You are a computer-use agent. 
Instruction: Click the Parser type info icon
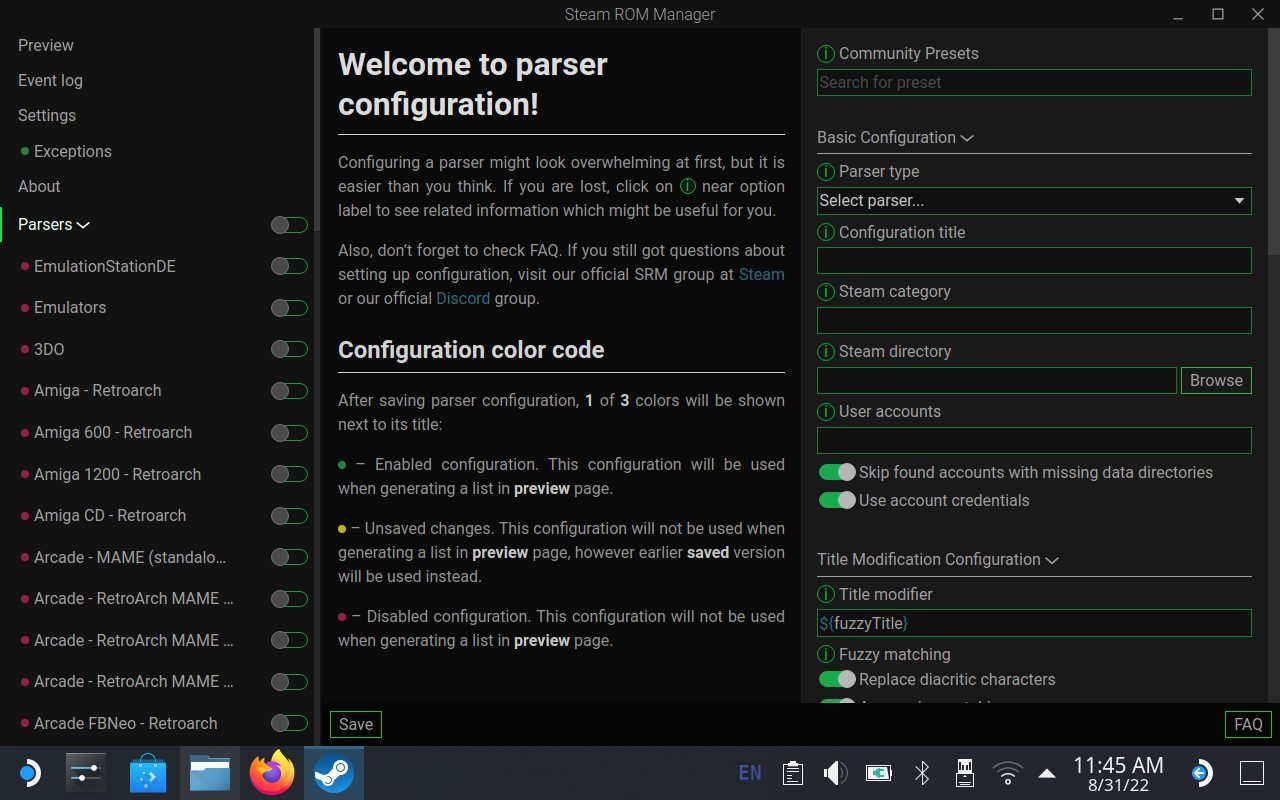pyautogui.click(x=825, y=171)
